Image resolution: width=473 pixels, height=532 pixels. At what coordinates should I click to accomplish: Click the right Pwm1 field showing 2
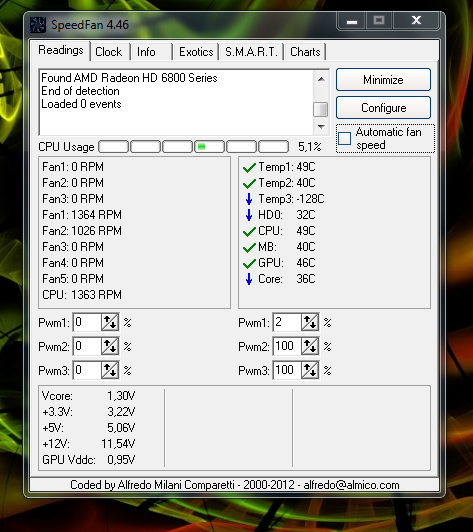(x=287, y=322)
